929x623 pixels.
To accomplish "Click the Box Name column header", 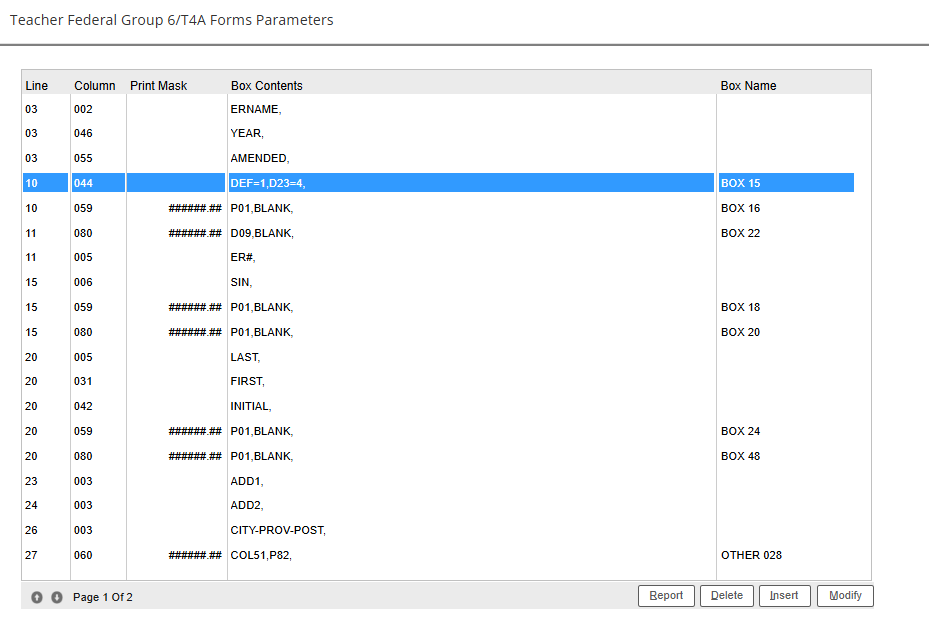I will click(x=748, y=86).
